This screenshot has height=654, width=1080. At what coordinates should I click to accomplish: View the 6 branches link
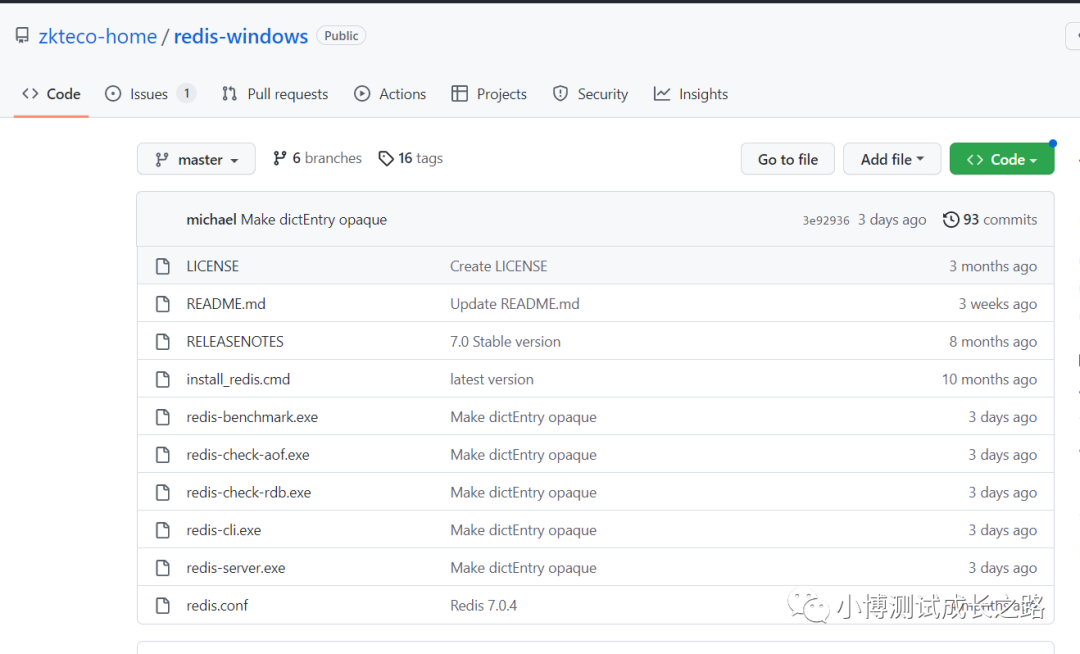(317, 158)
